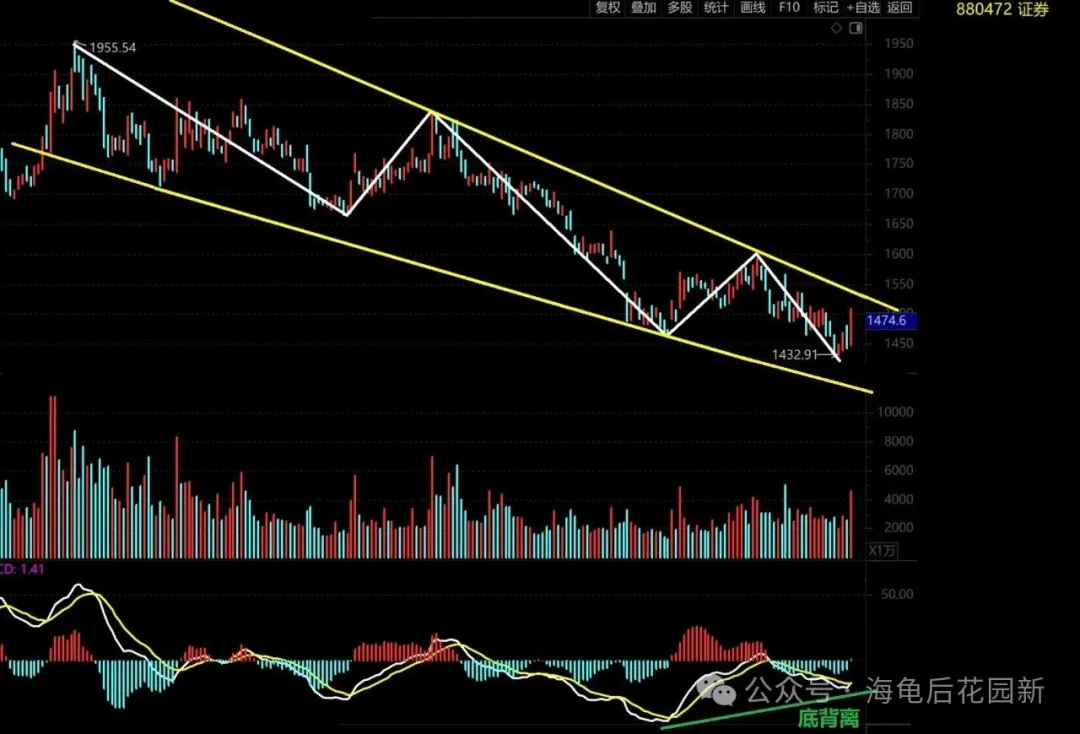Viewport: 1080px width, 734px height.
Task: Click the 返回 back button
Action: (900, 8)
